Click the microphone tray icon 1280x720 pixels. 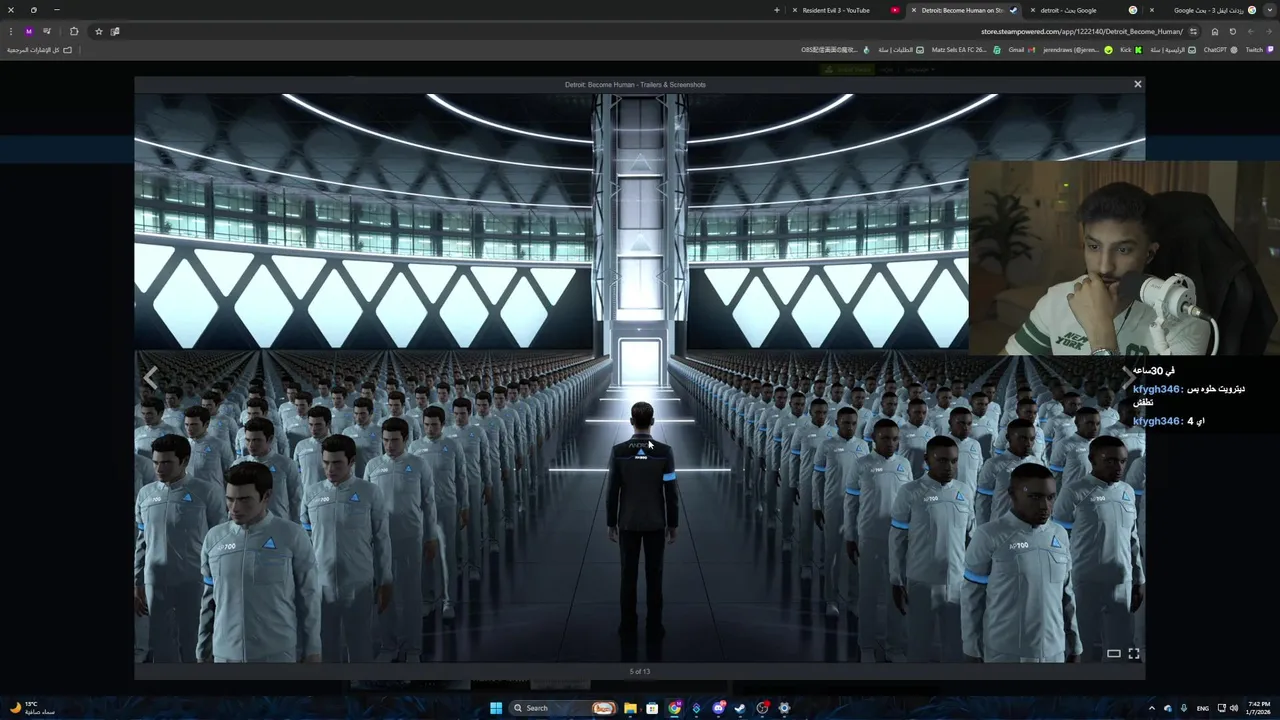pos(1184,708)
